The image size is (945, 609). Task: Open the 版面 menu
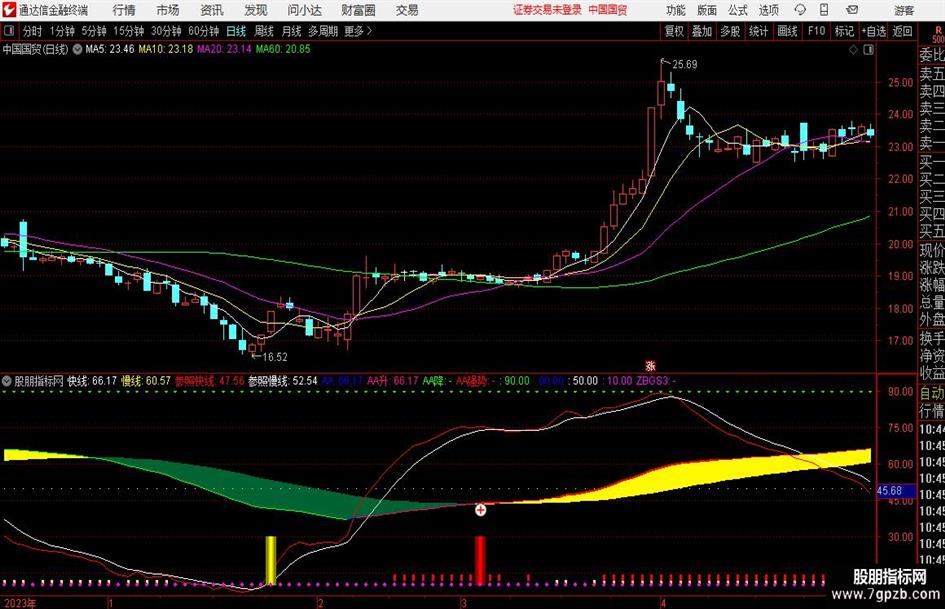pyautogui.click(x=707, y=10)
